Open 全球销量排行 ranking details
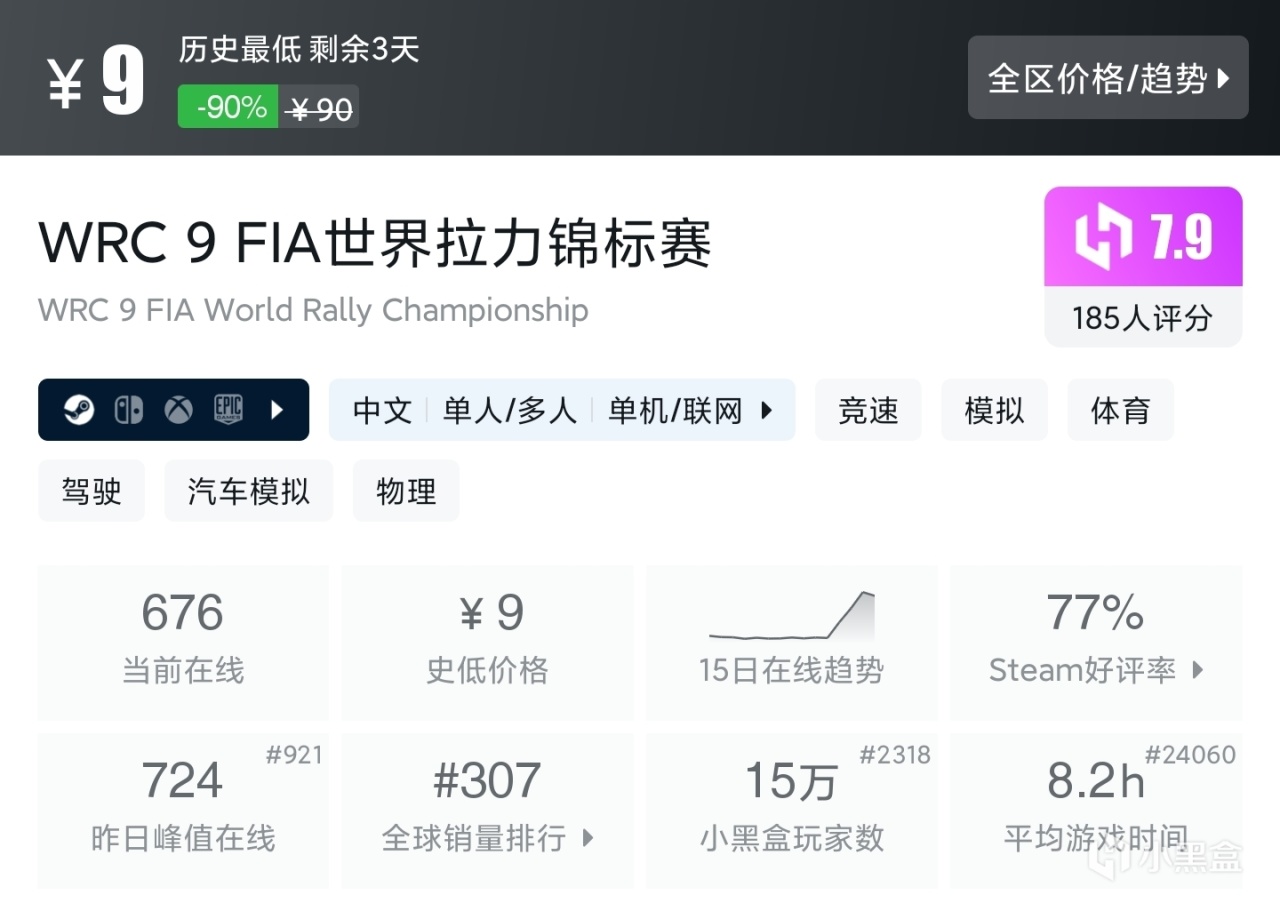 tap(588, 838)
